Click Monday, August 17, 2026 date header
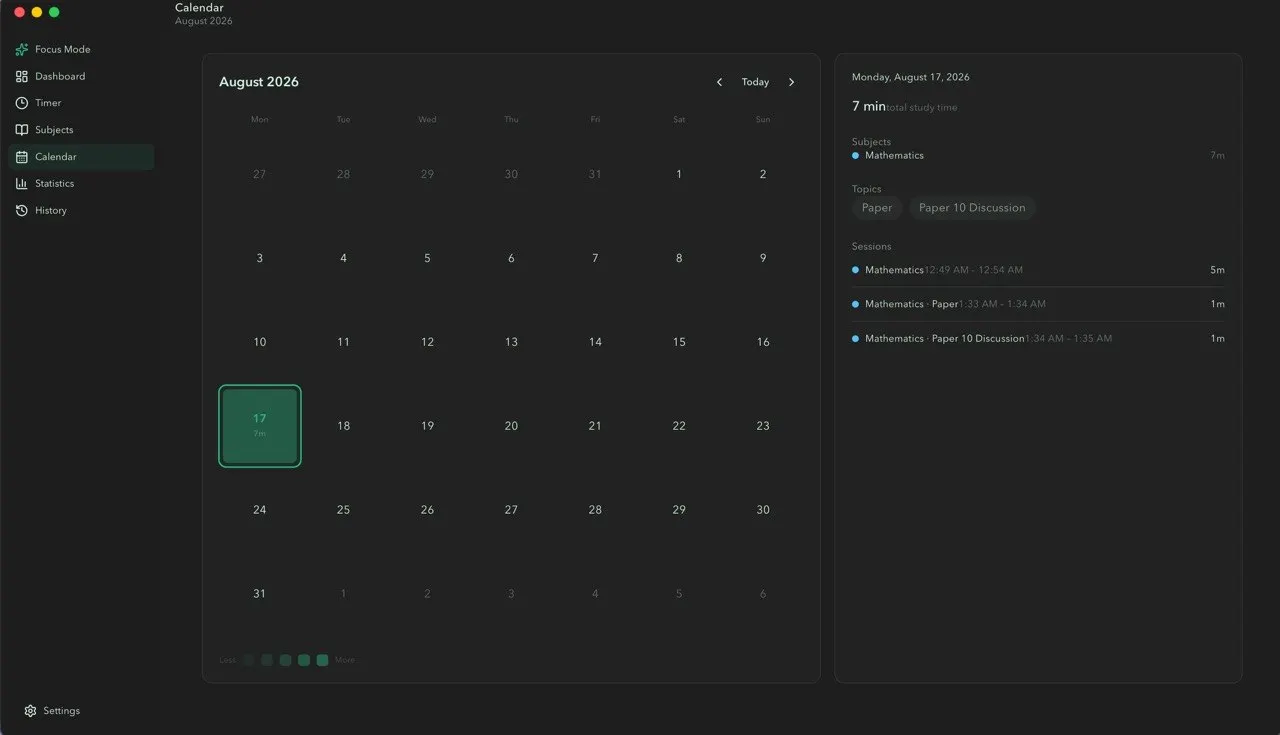1280x735 pixels. coord(910,77)
